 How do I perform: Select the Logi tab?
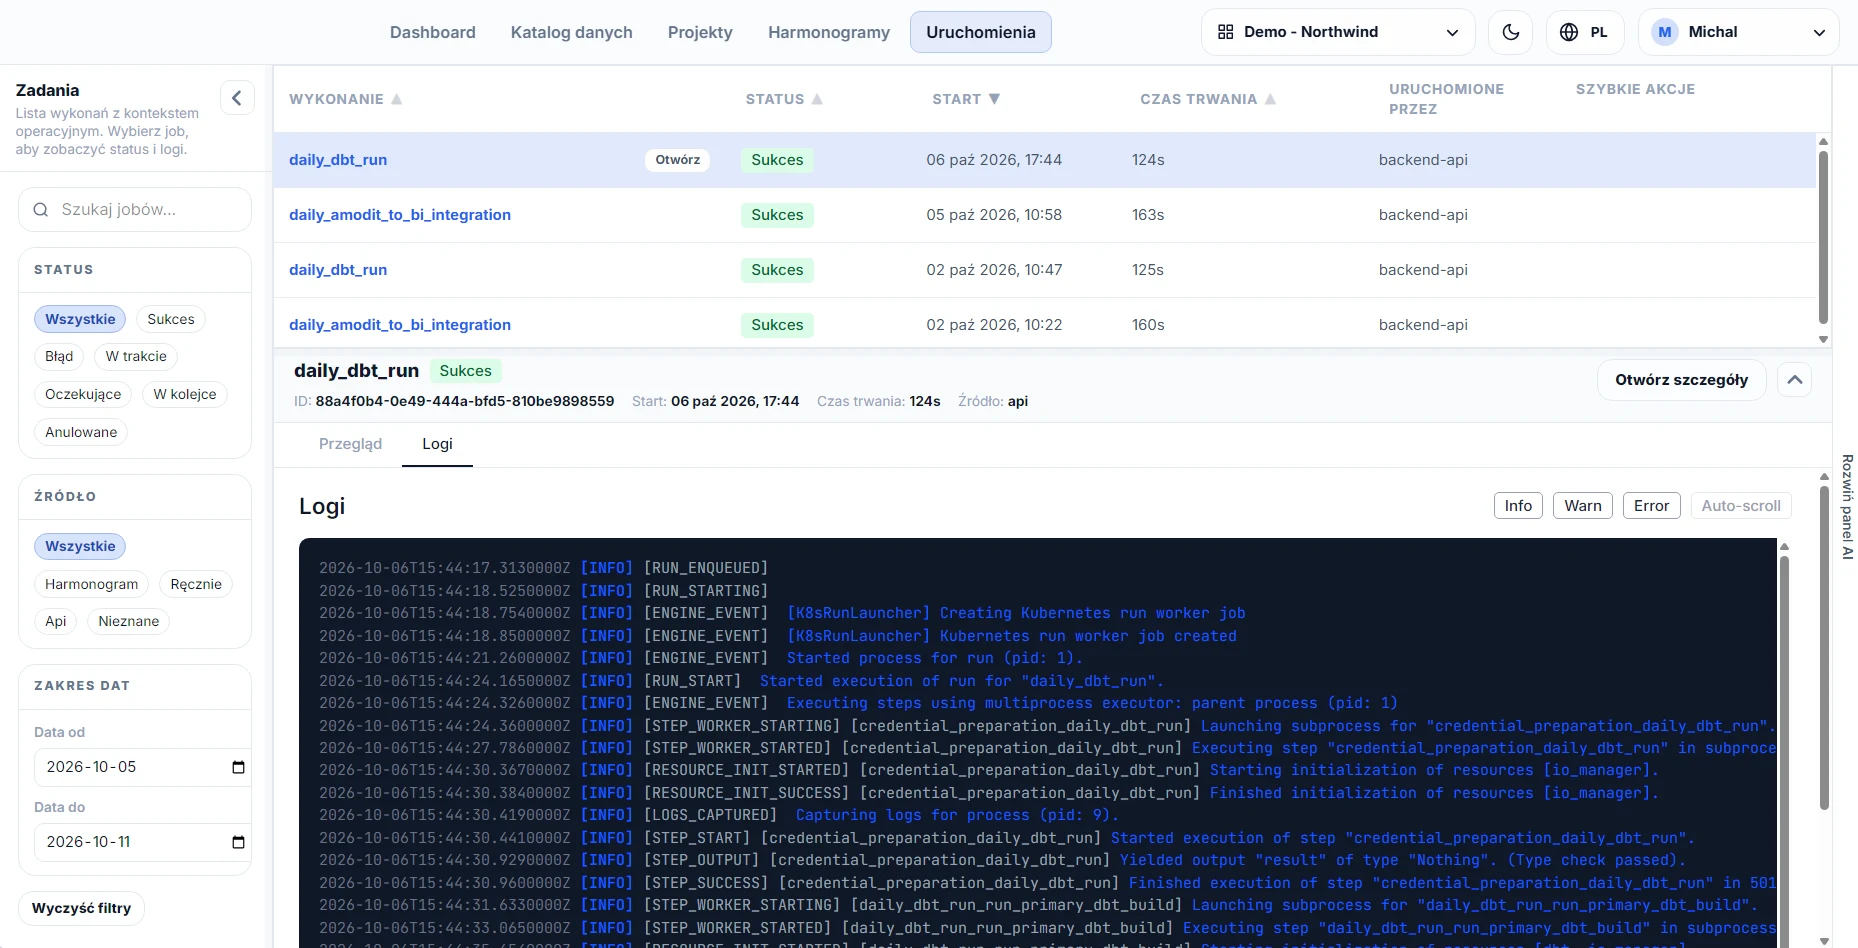coord(437,444)
